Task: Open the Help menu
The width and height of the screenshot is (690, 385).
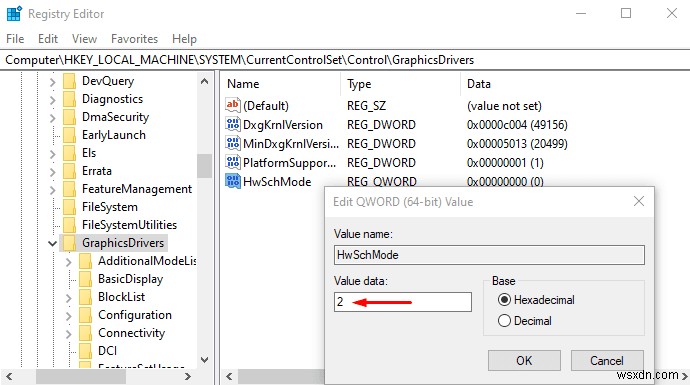Action: pos(184,39)
